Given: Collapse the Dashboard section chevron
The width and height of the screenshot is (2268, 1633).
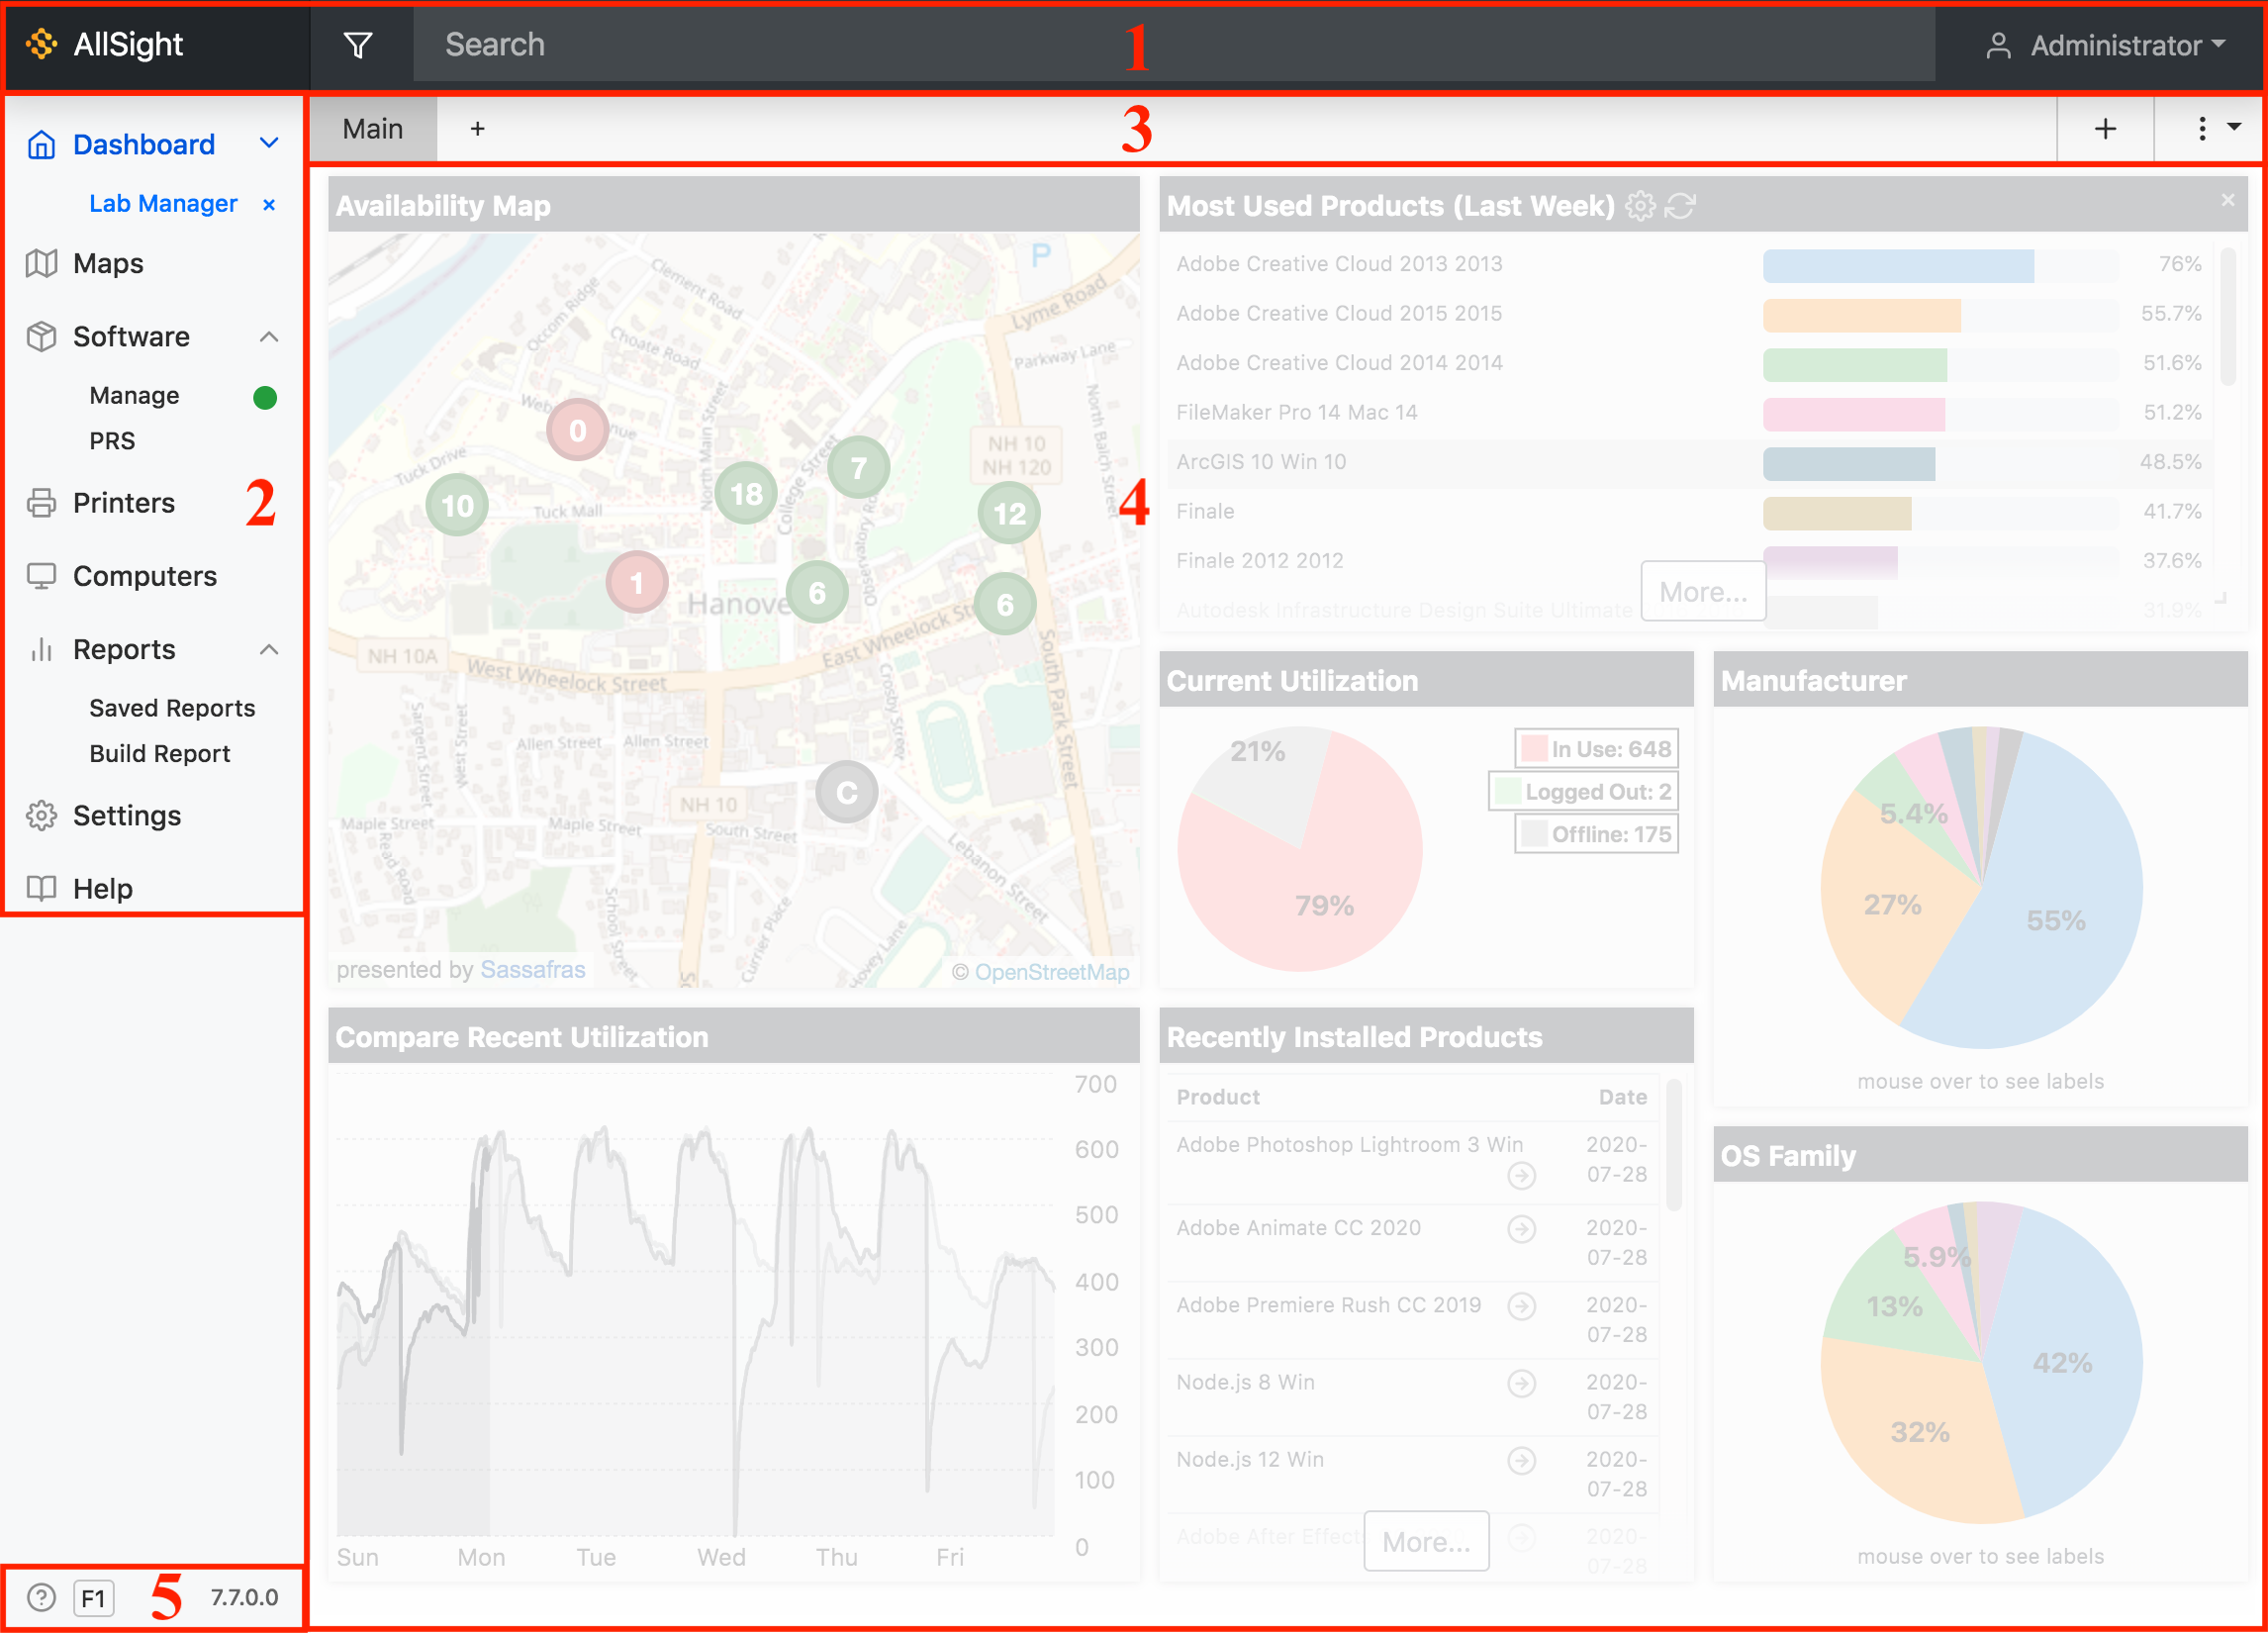Looking at the screenshot, I should pos(268,143).
